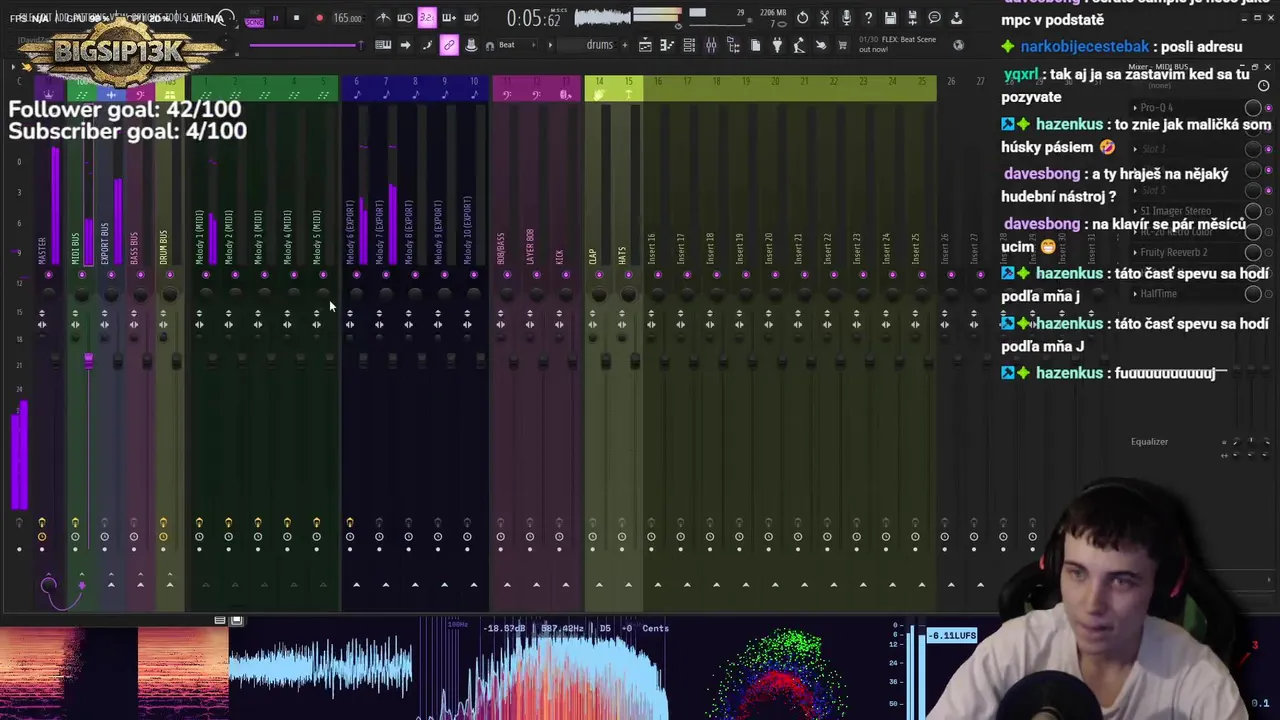Screen dimensions: 1280x720
Task: Mute the DRUM BUS mixer track
Action: pos(169,275)
